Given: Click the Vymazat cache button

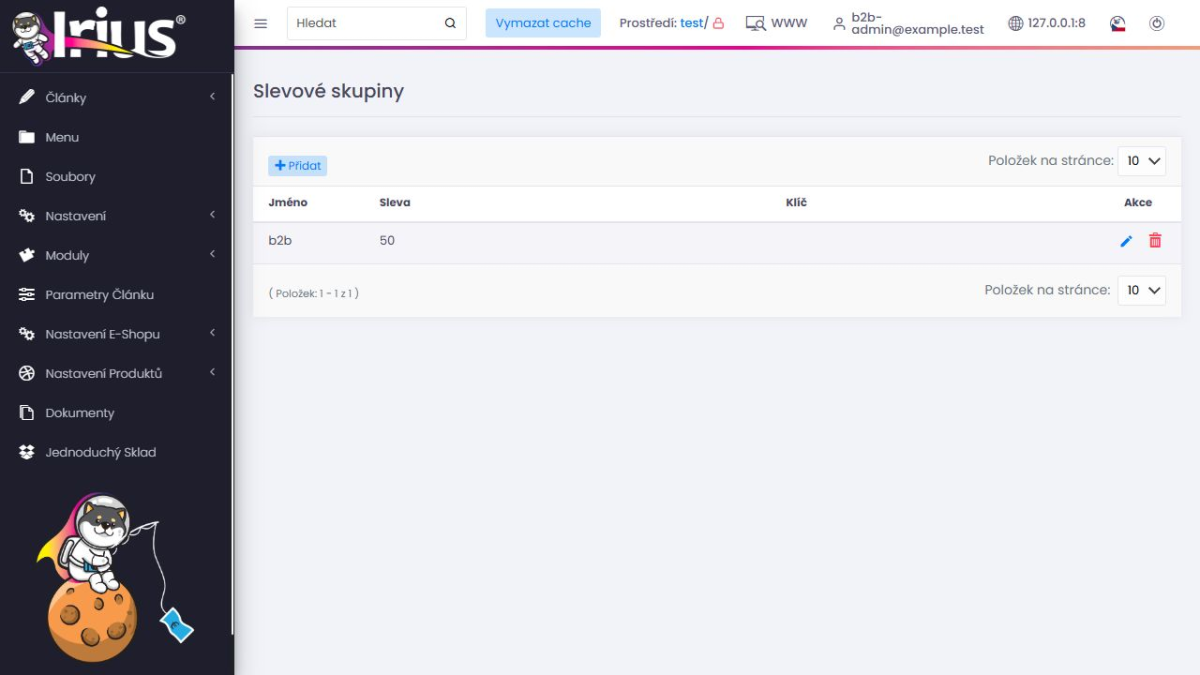Looking at the screenshot, I should [543, 23].
